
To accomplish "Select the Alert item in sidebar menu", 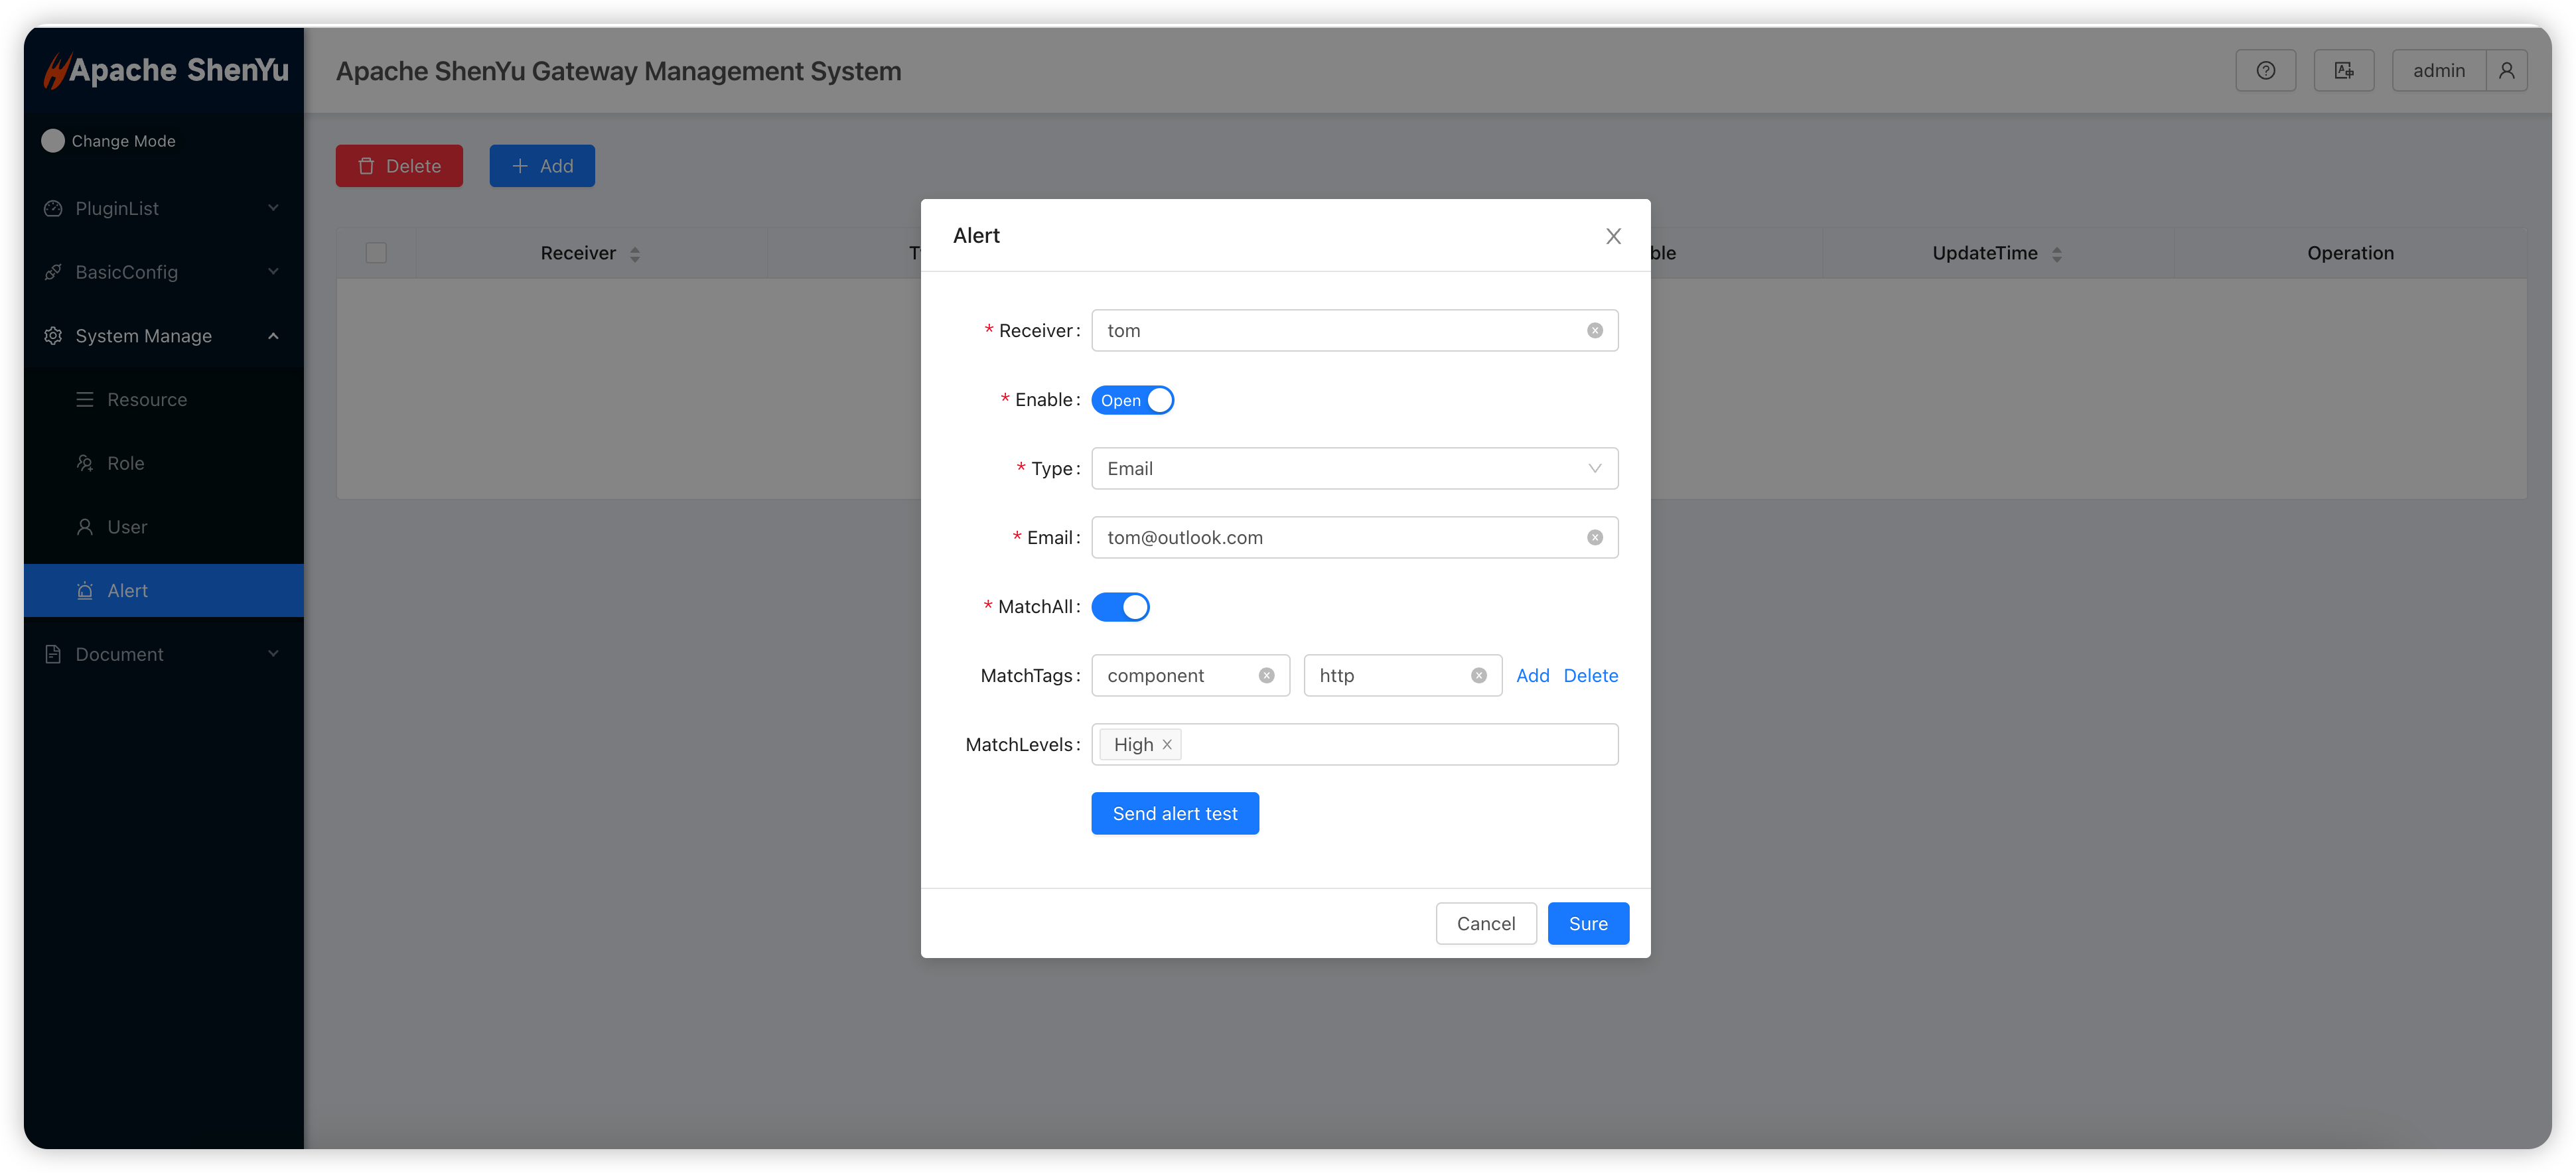I will (x=126, y=590).
